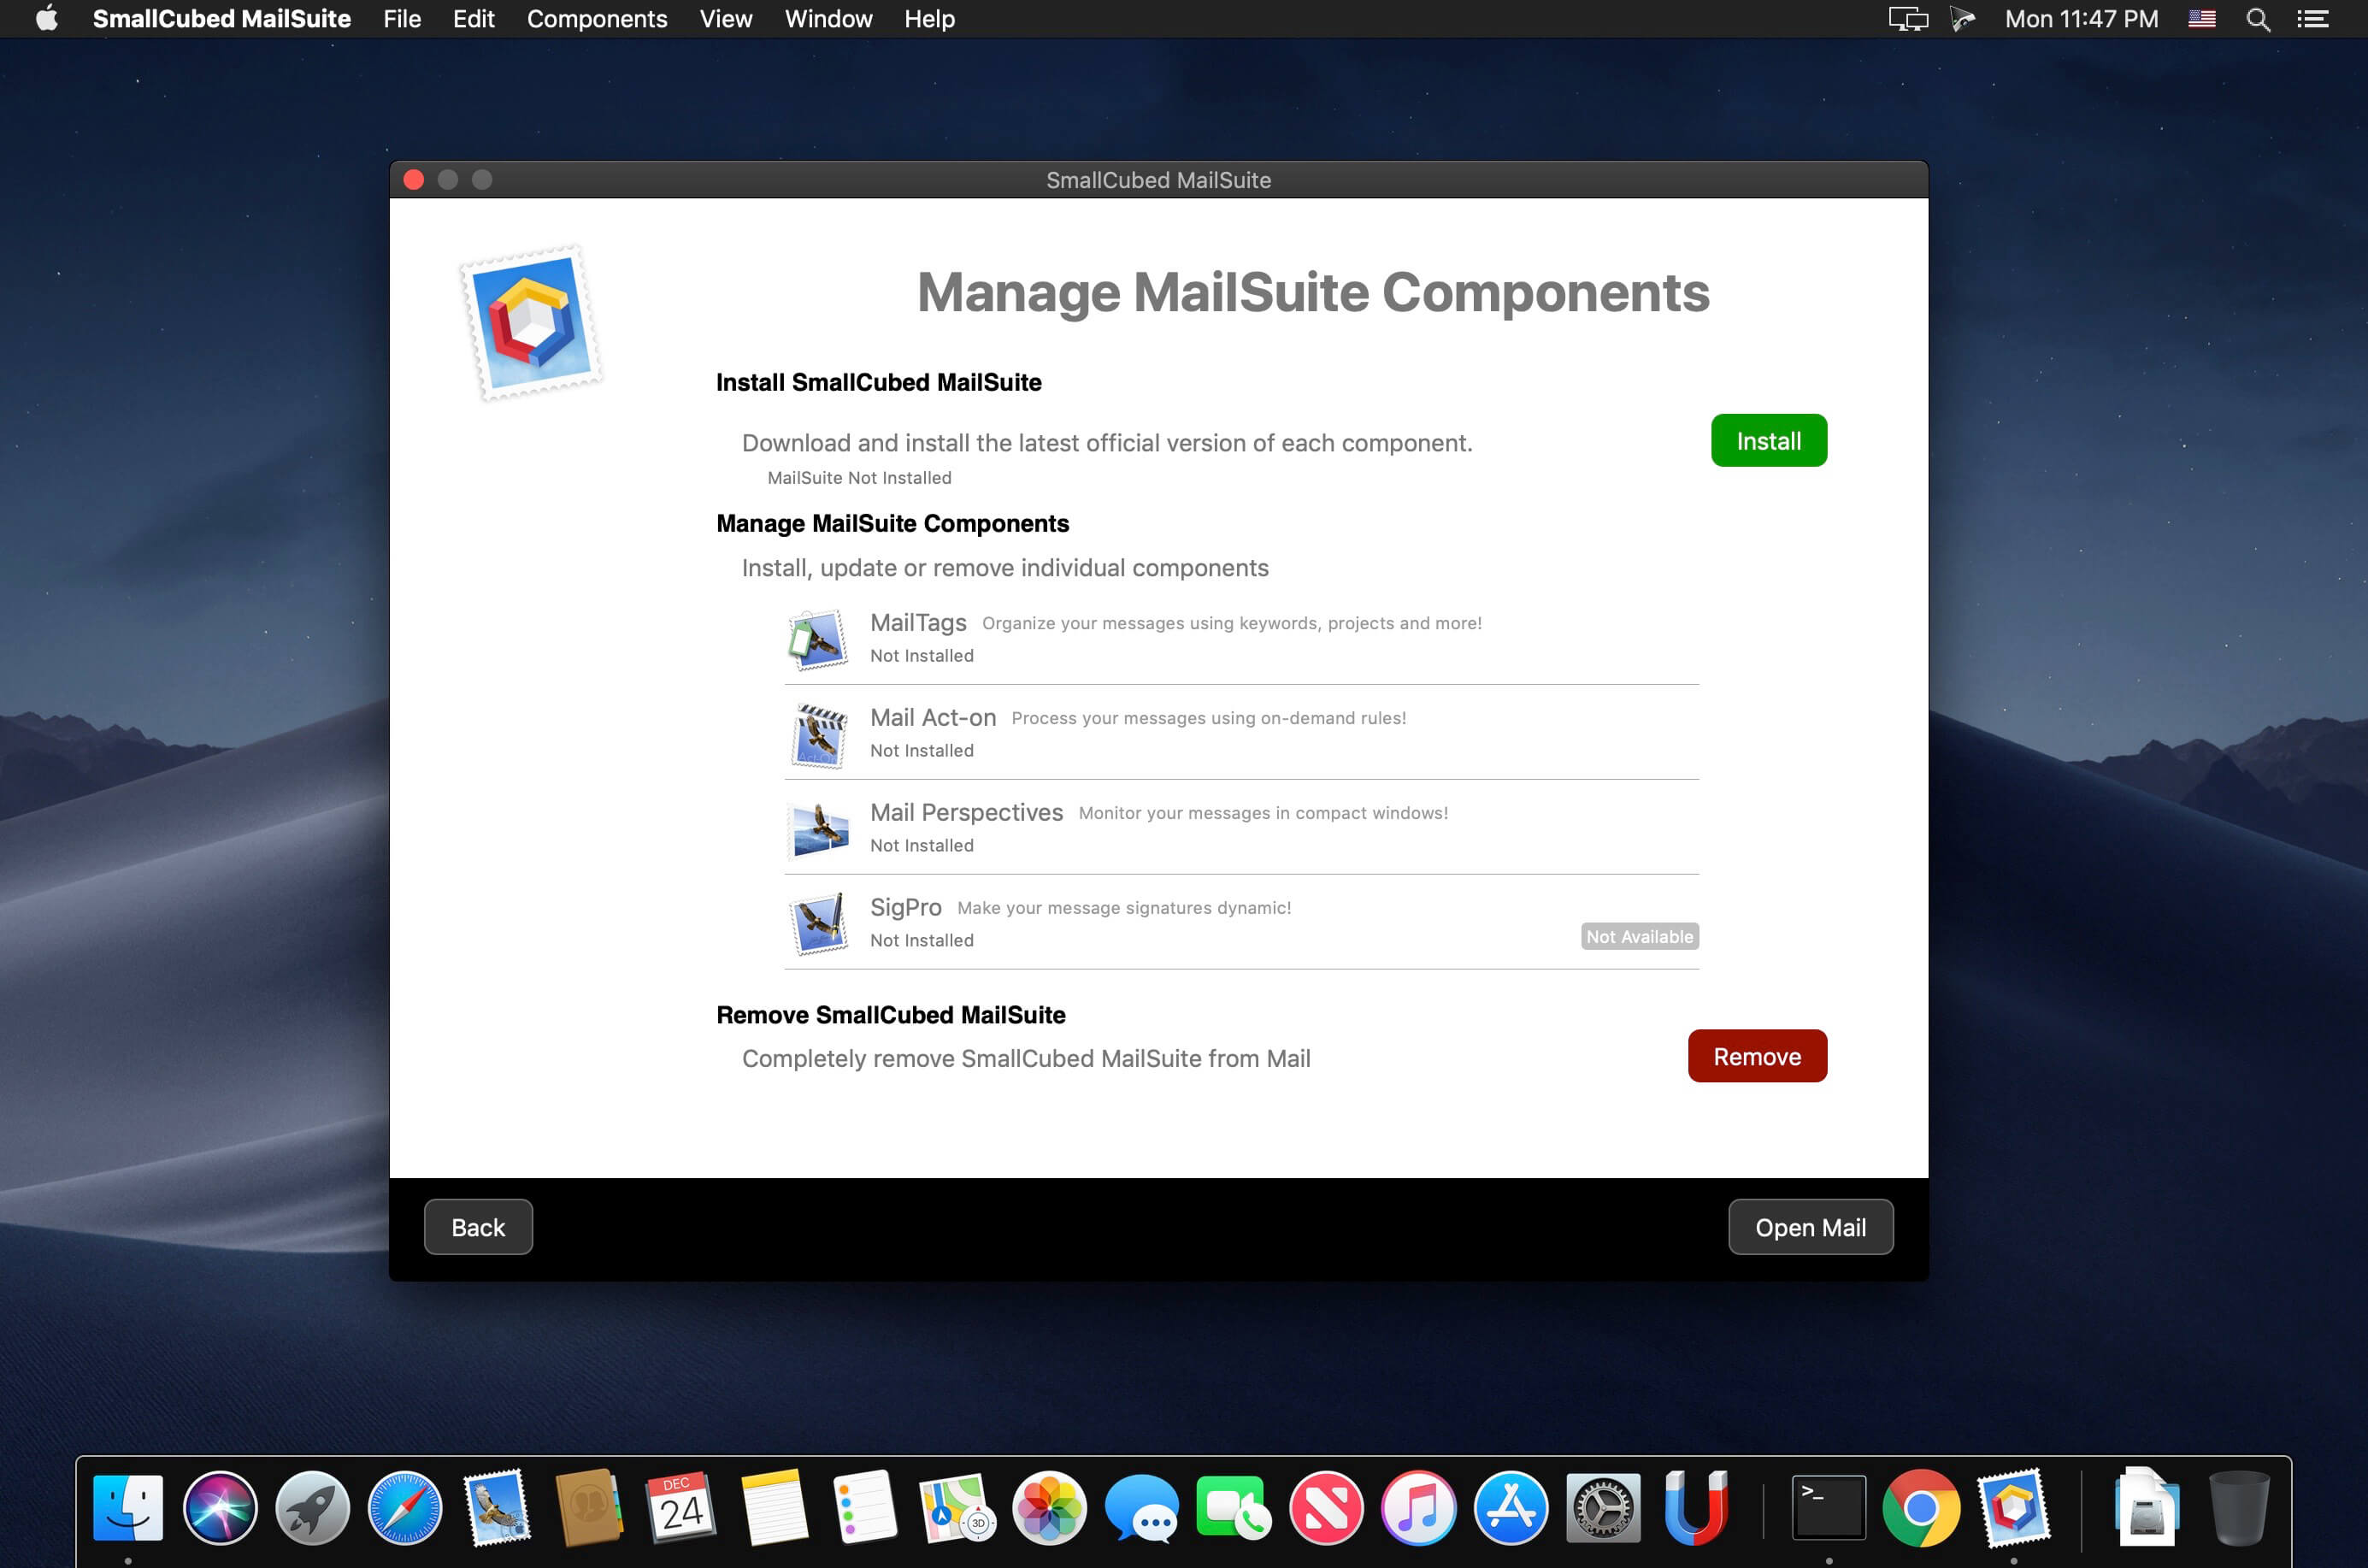Open the View menu
Image resolution: width=2368 pixels, height=1568 pixels.
click(x=725, y=19)
